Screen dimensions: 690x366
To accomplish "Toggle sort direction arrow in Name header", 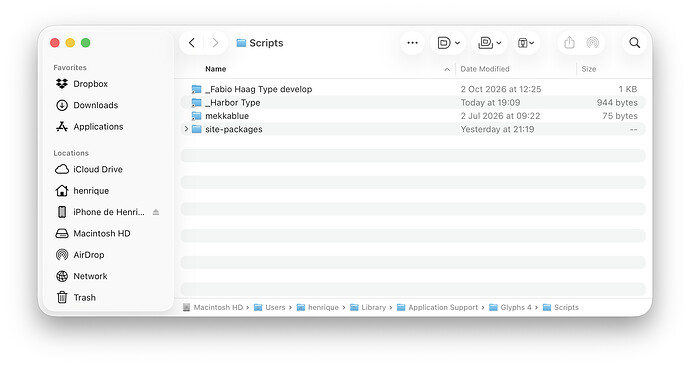I will pyautogui.click(x=447, y=70).
